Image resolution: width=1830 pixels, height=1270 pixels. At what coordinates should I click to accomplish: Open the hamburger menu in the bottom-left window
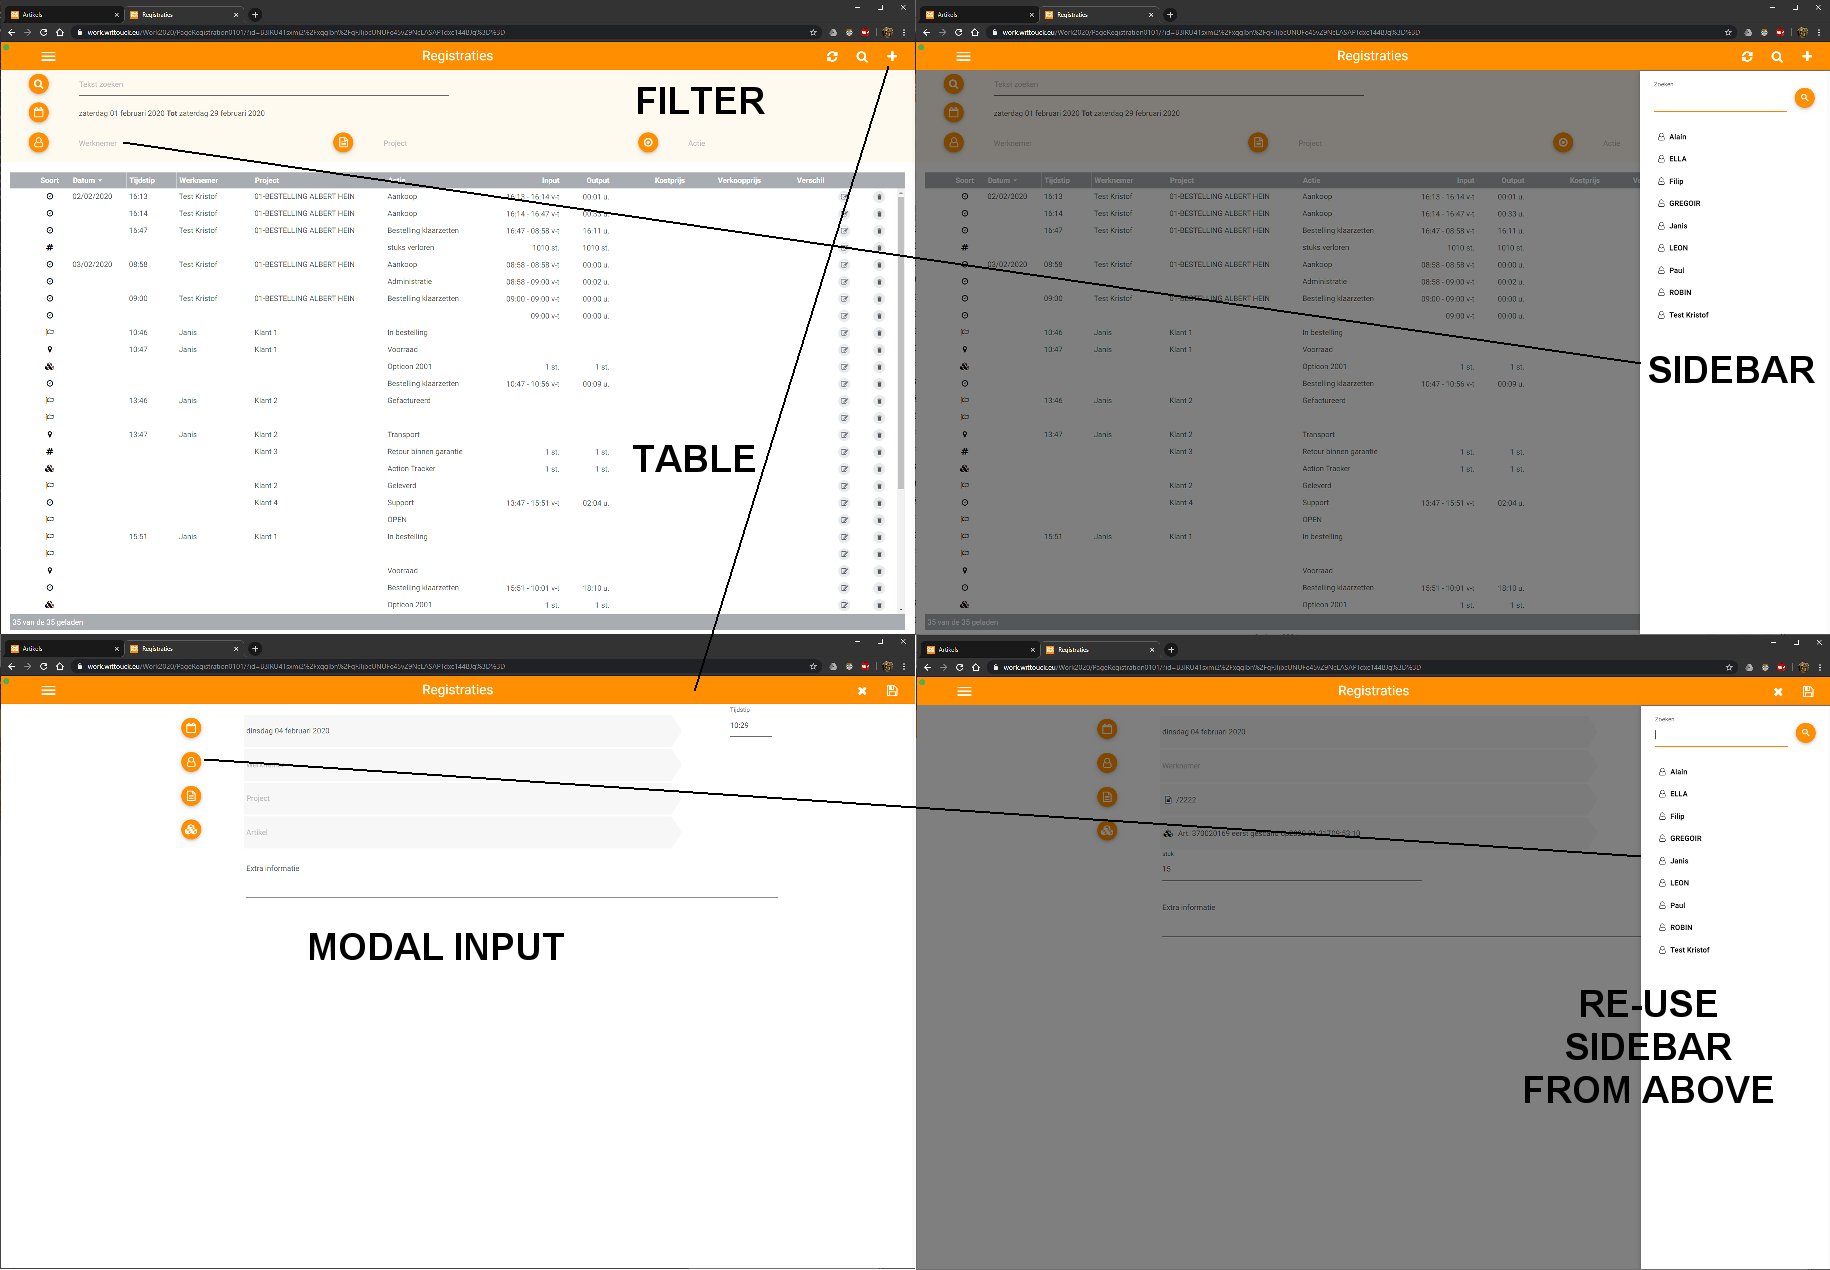48,691
